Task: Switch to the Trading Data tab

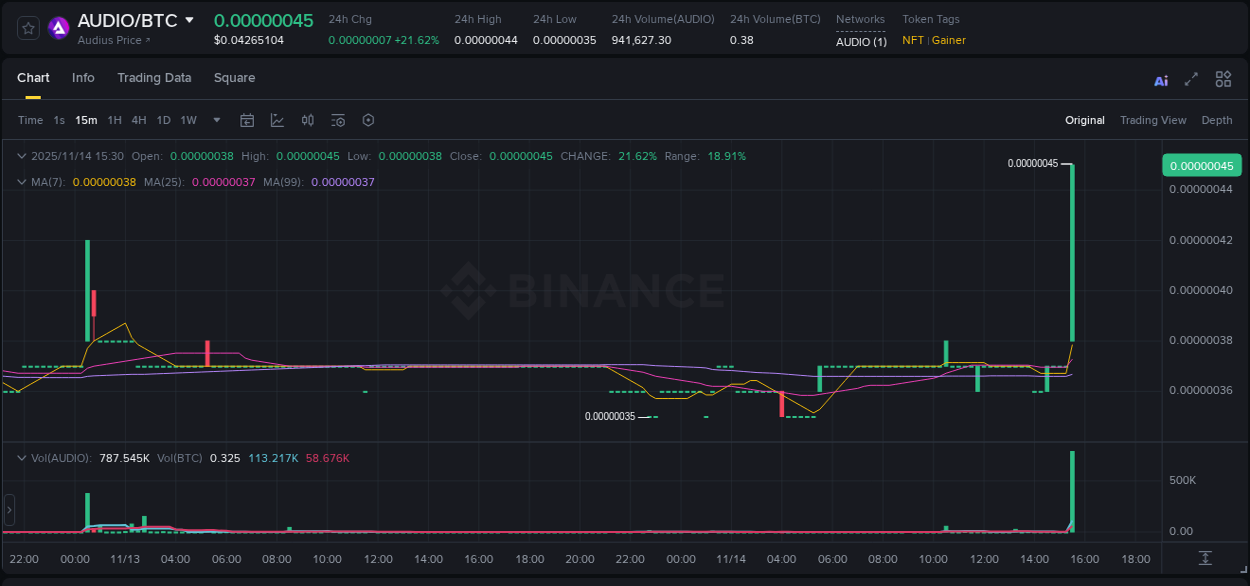Action: [x=154, y=78]
